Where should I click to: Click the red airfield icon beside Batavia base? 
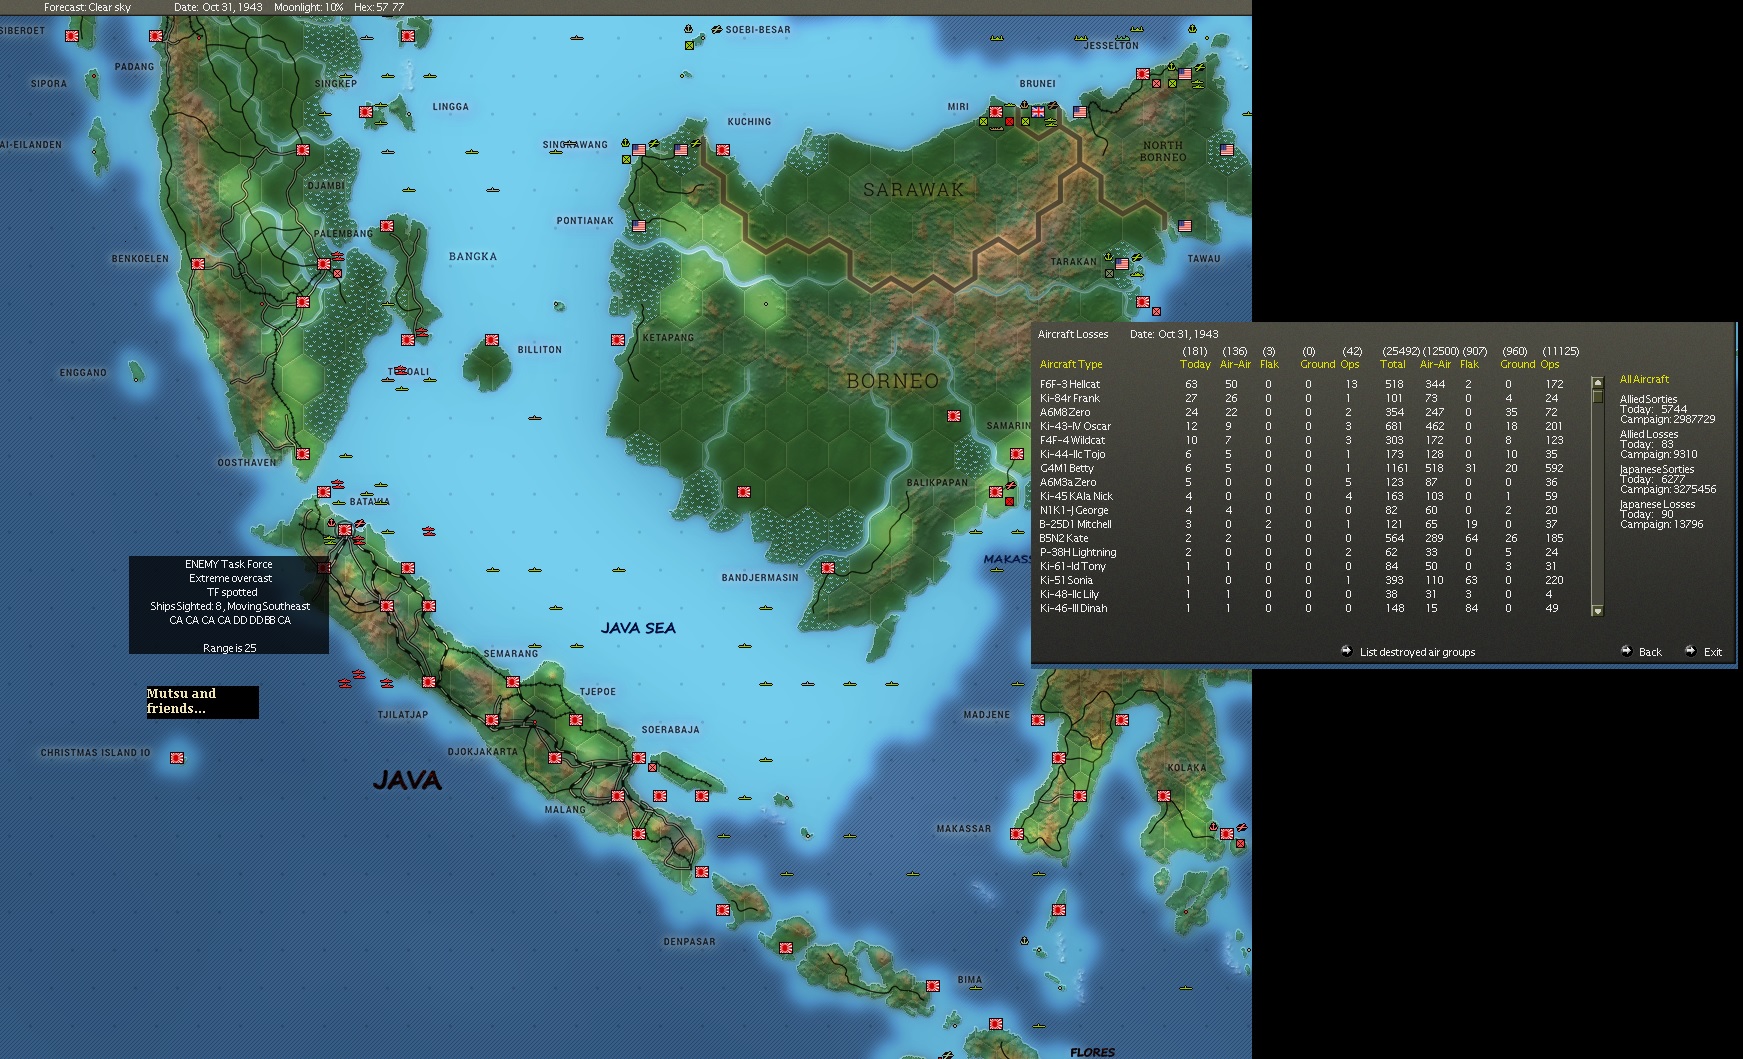tap(358, 523)
